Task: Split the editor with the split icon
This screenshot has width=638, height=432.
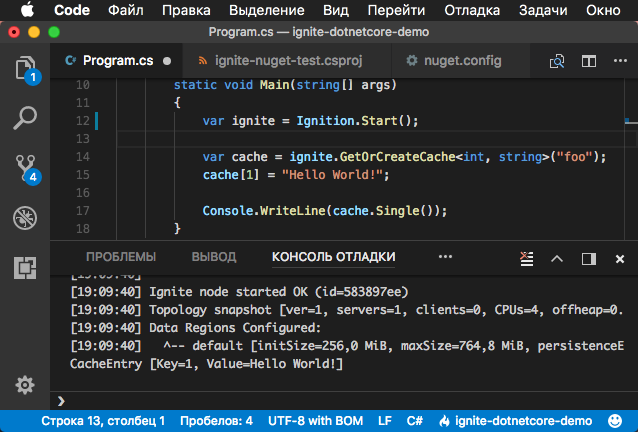Action: pos(588,61)
